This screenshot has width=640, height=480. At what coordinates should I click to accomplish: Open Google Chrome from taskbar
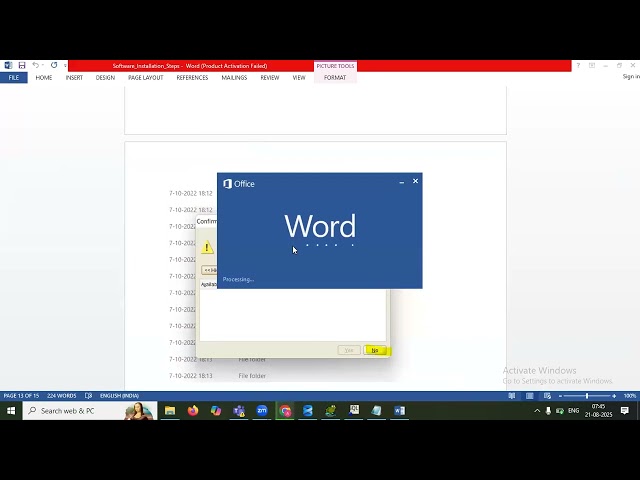pos(285,411)
